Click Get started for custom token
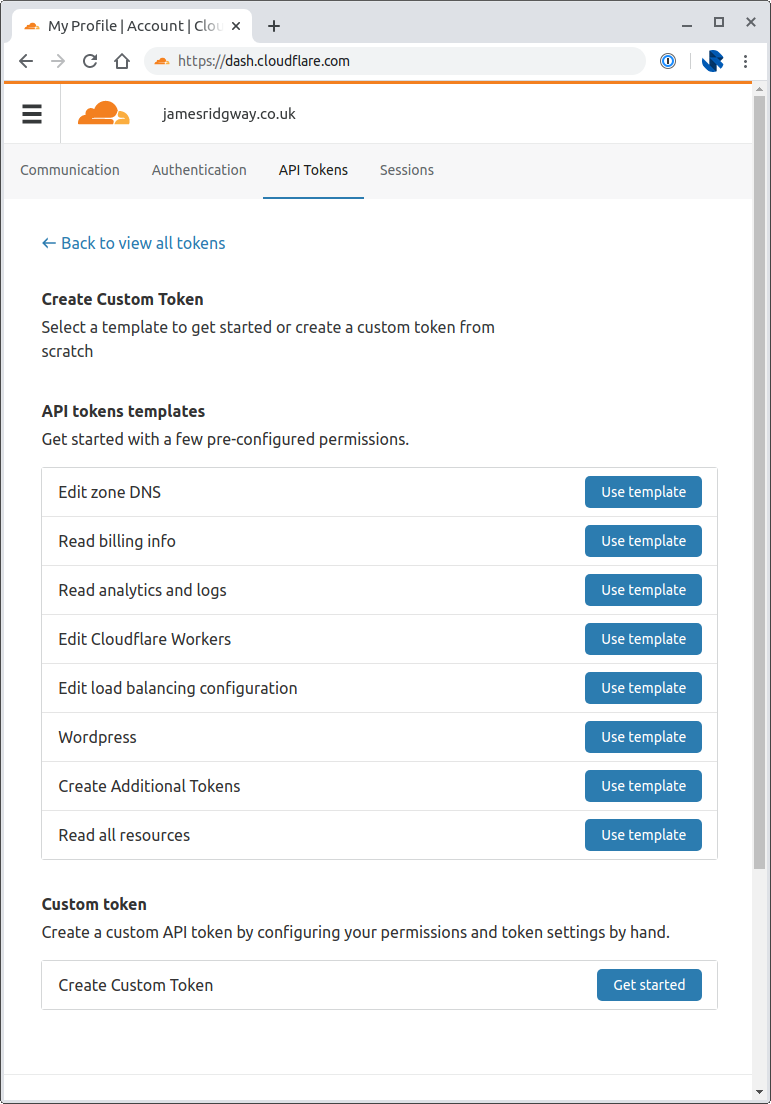The image size is (771, 1104). point(649,985)
